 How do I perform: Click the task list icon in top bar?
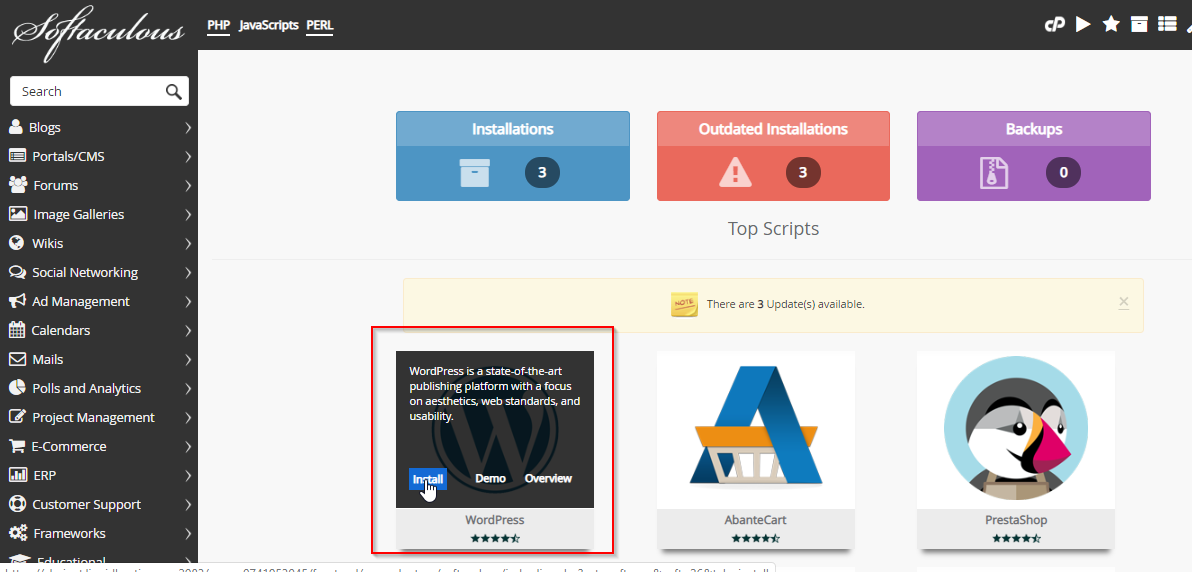pos(1167,24)
